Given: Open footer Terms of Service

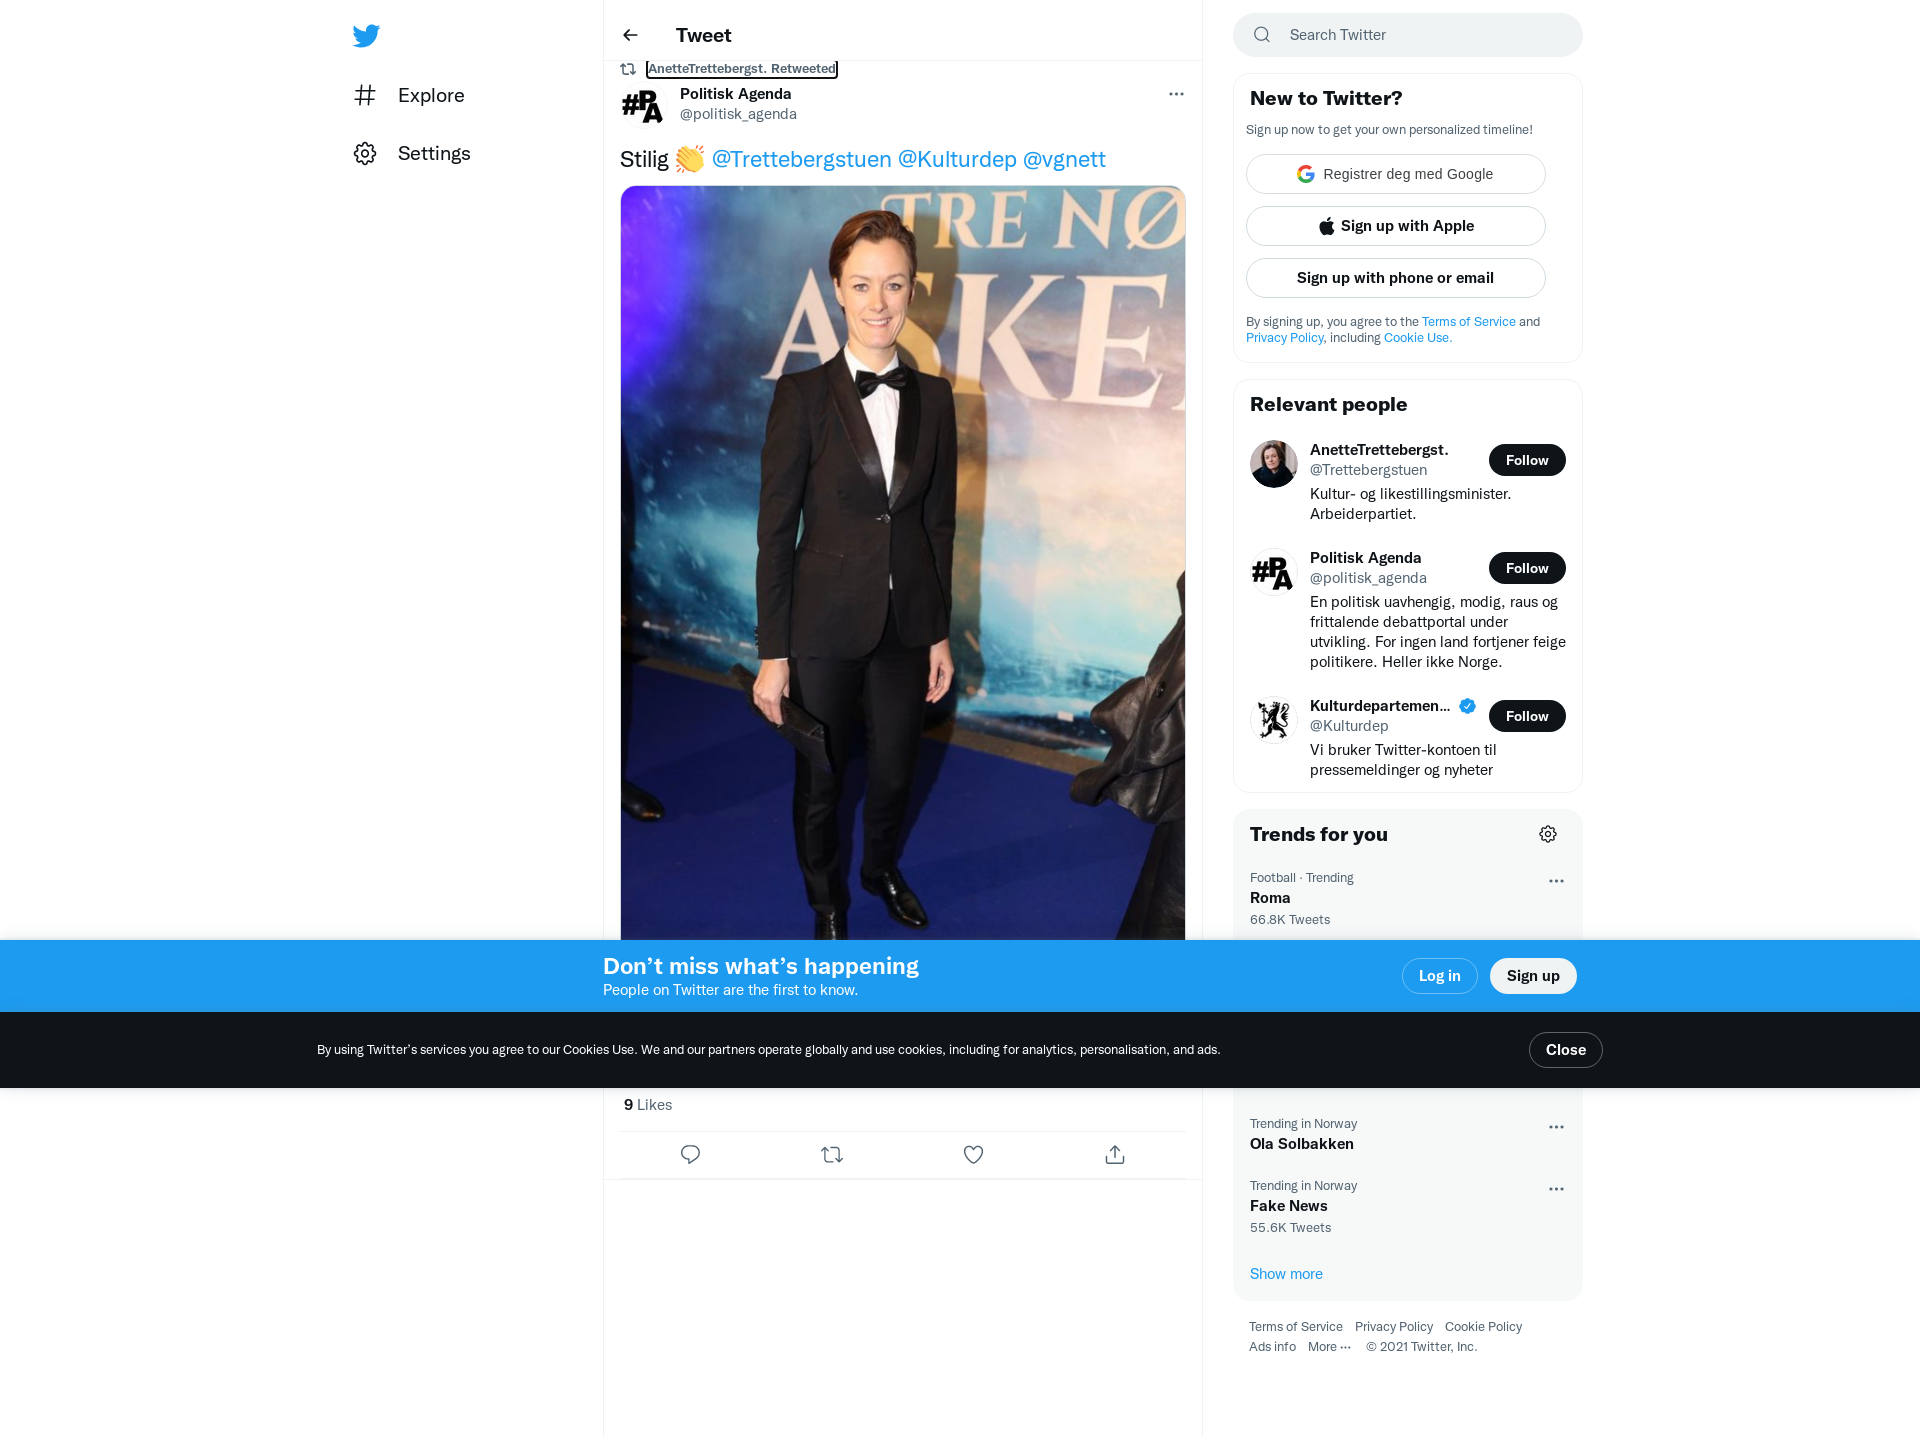Looking at the screenshot, I should point(1296,1327).
